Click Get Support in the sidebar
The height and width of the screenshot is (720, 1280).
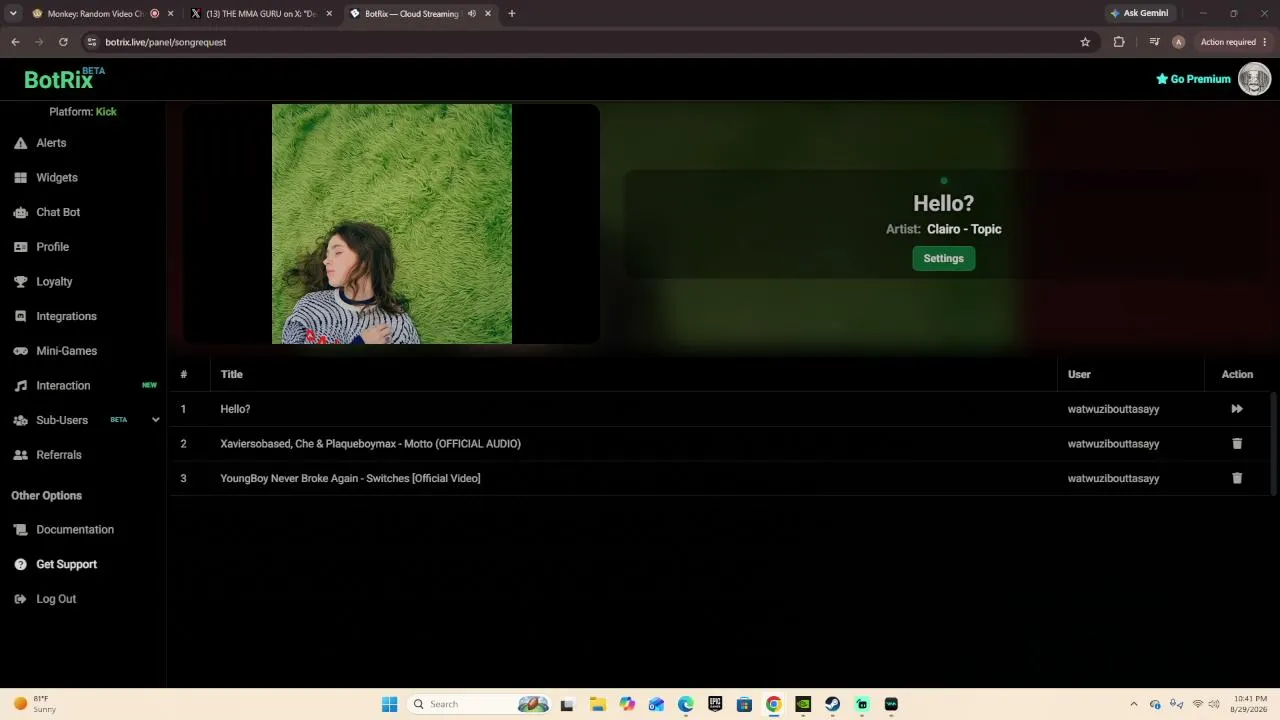point(67,564)
